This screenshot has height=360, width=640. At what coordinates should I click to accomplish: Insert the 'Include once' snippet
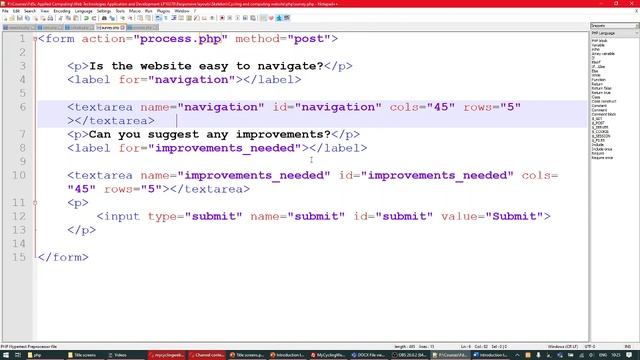(602, 149)
